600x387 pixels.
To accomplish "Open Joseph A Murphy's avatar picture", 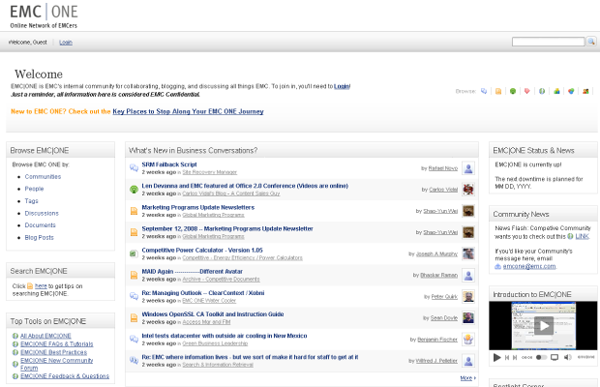I will [x=468, y=253].
